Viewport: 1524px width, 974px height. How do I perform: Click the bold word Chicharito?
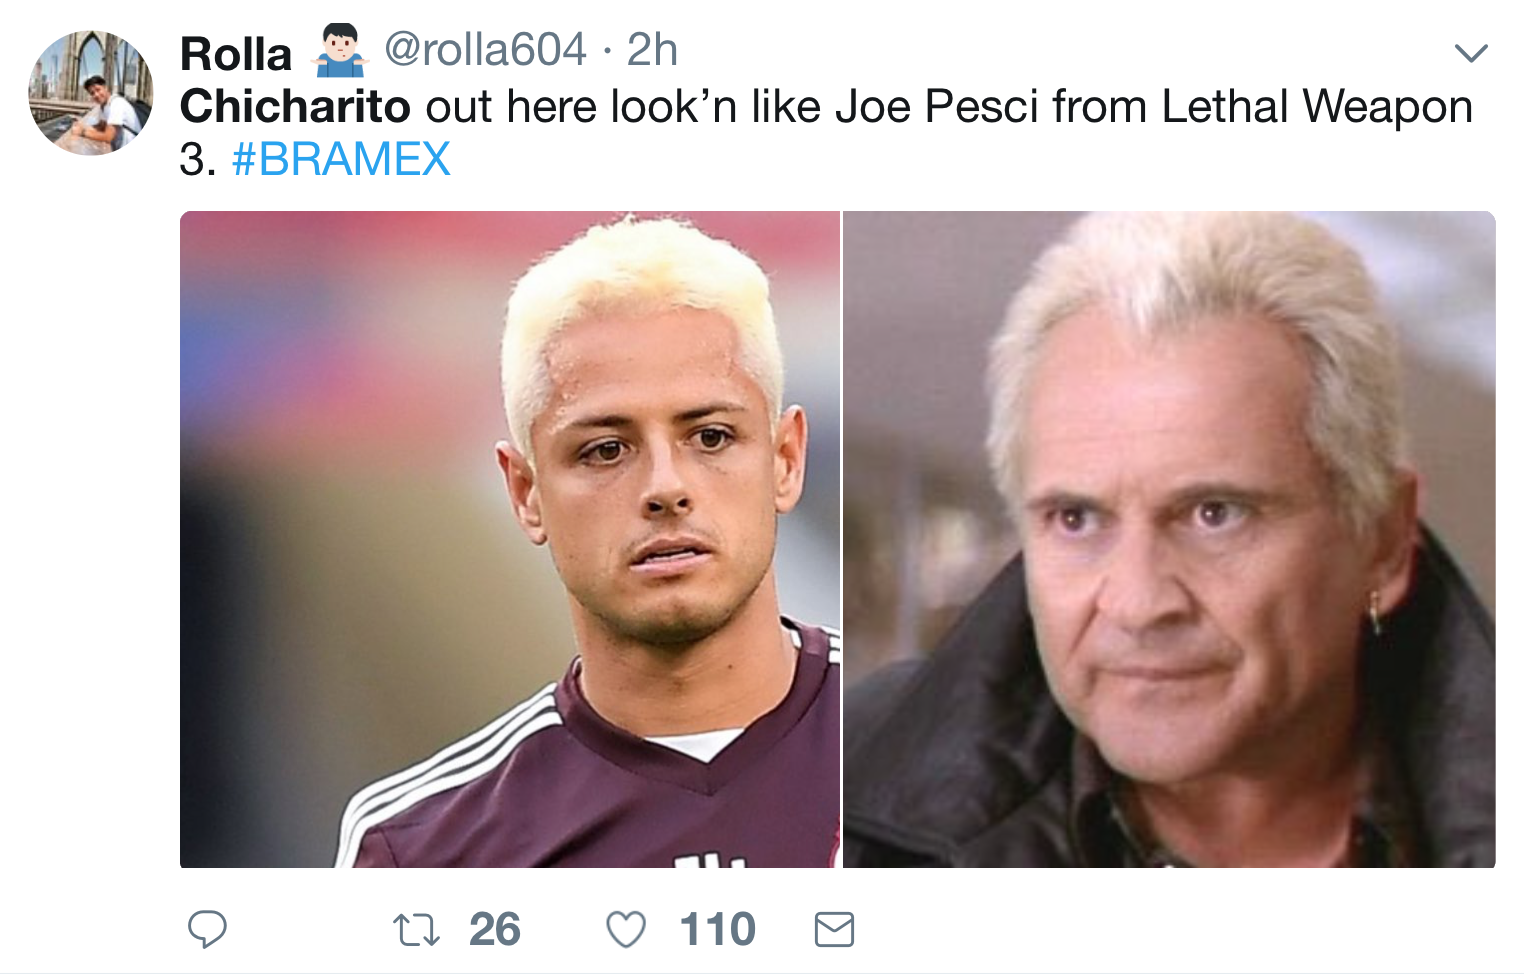click(x=295, y=106)
